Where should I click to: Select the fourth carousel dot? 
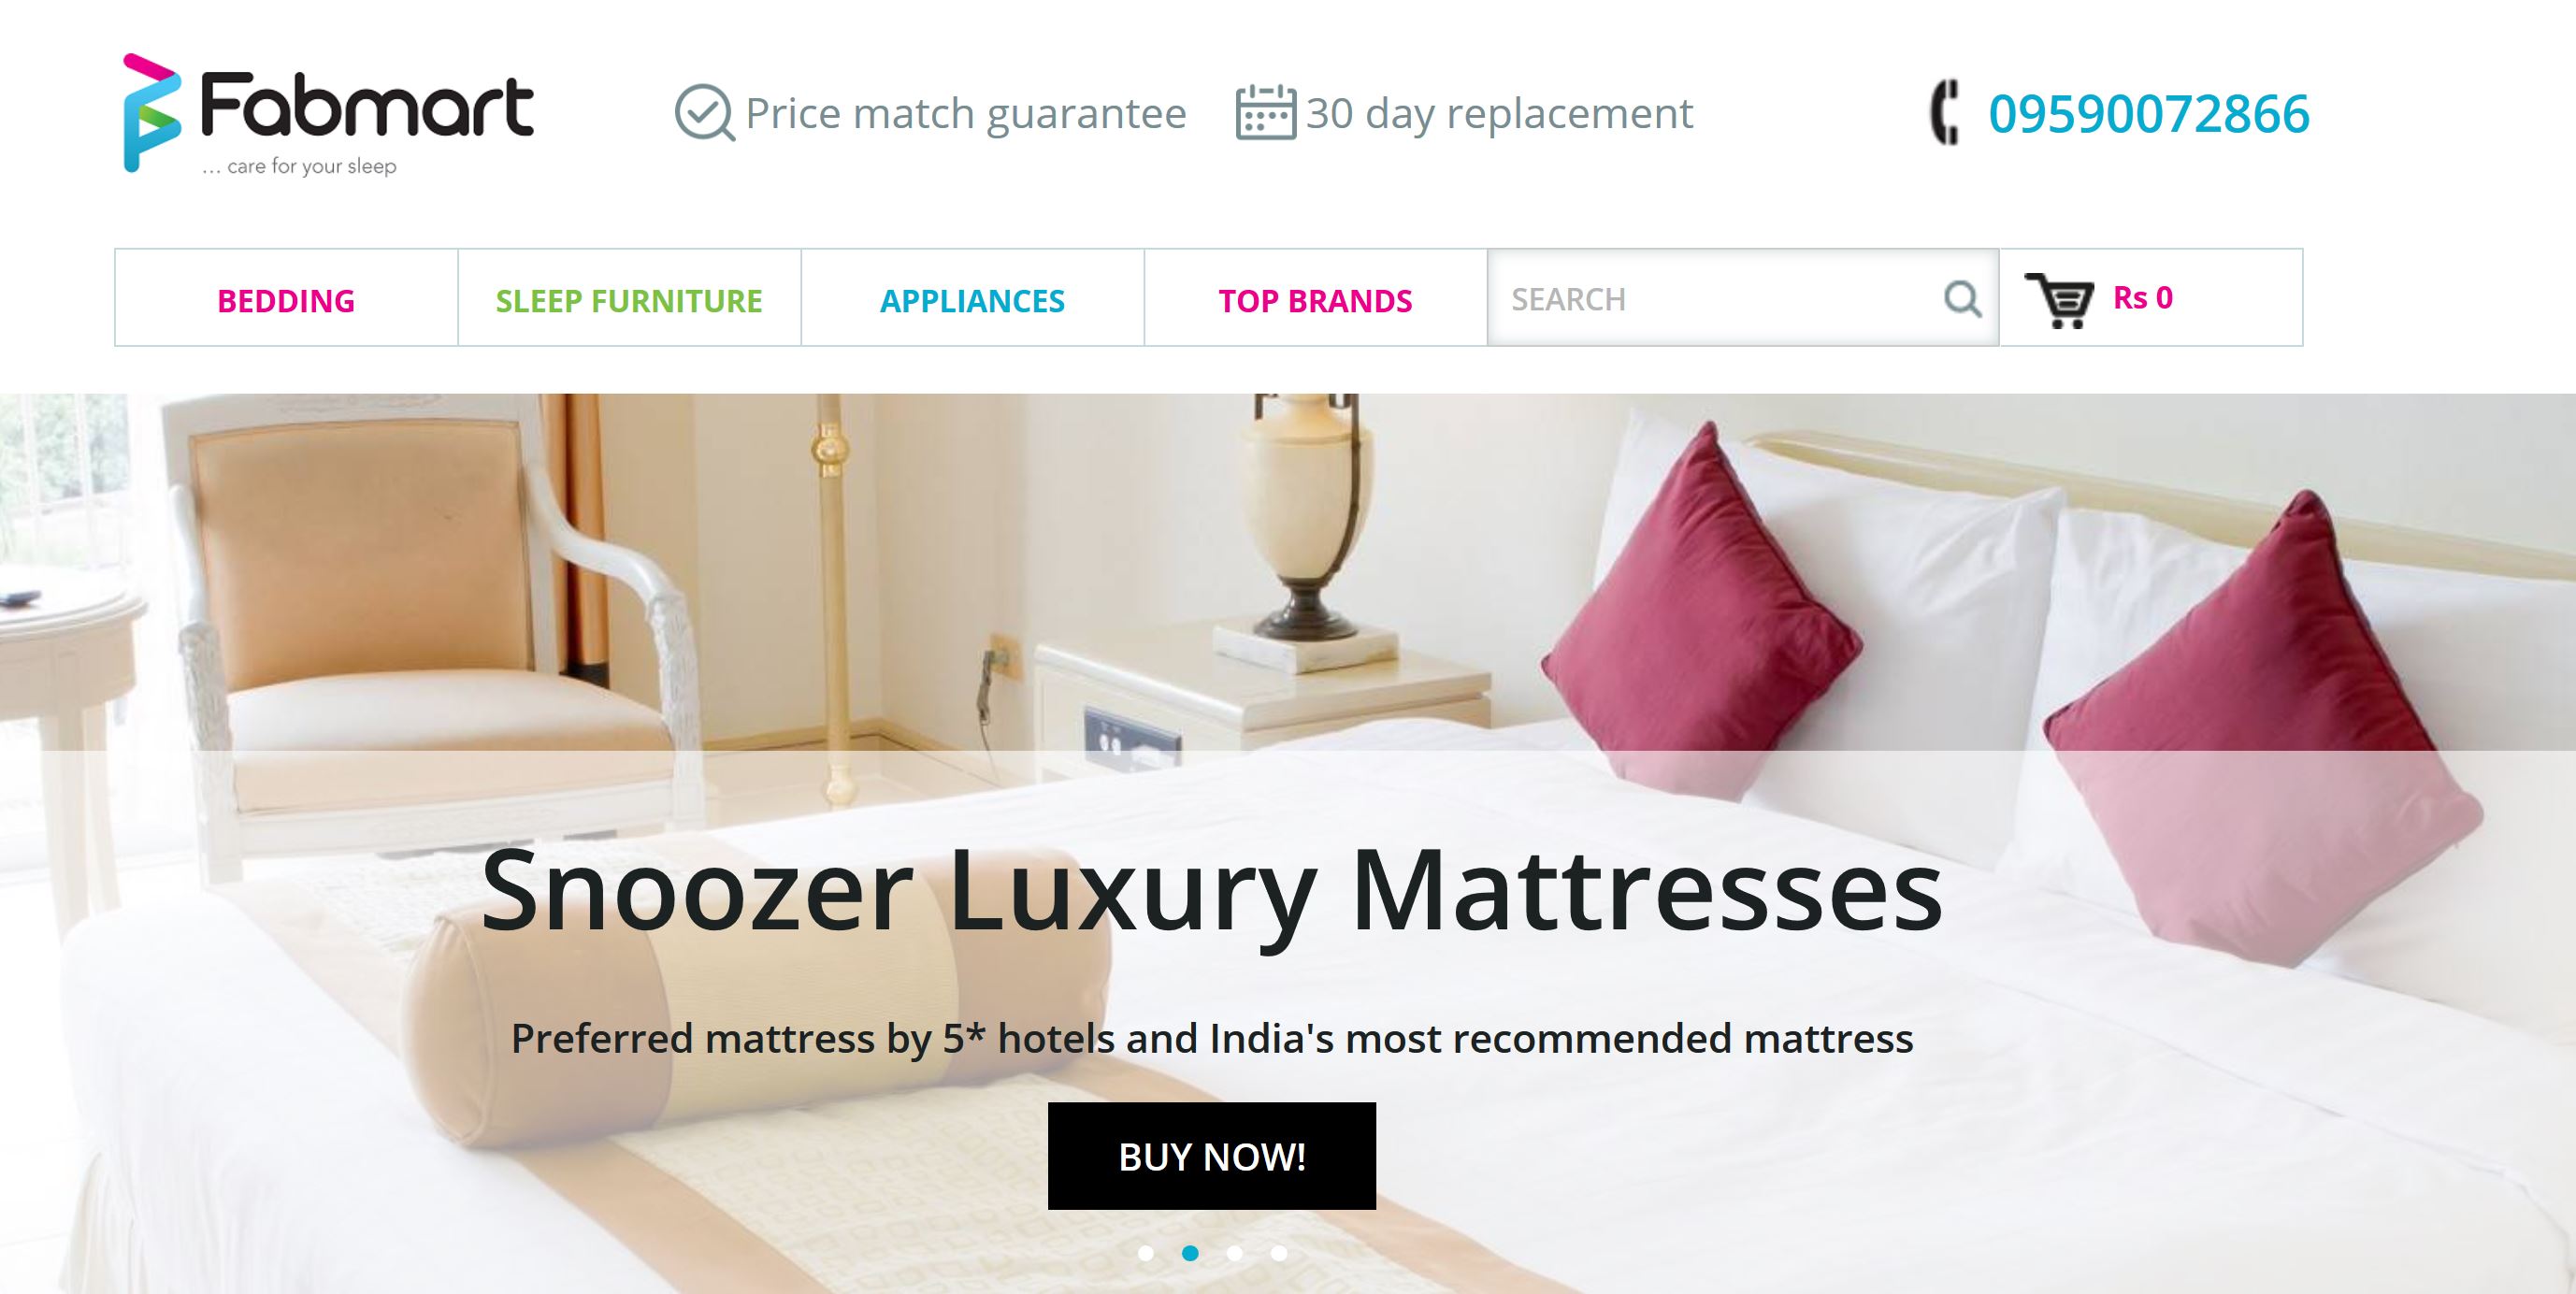[x=1279, y=1253]
